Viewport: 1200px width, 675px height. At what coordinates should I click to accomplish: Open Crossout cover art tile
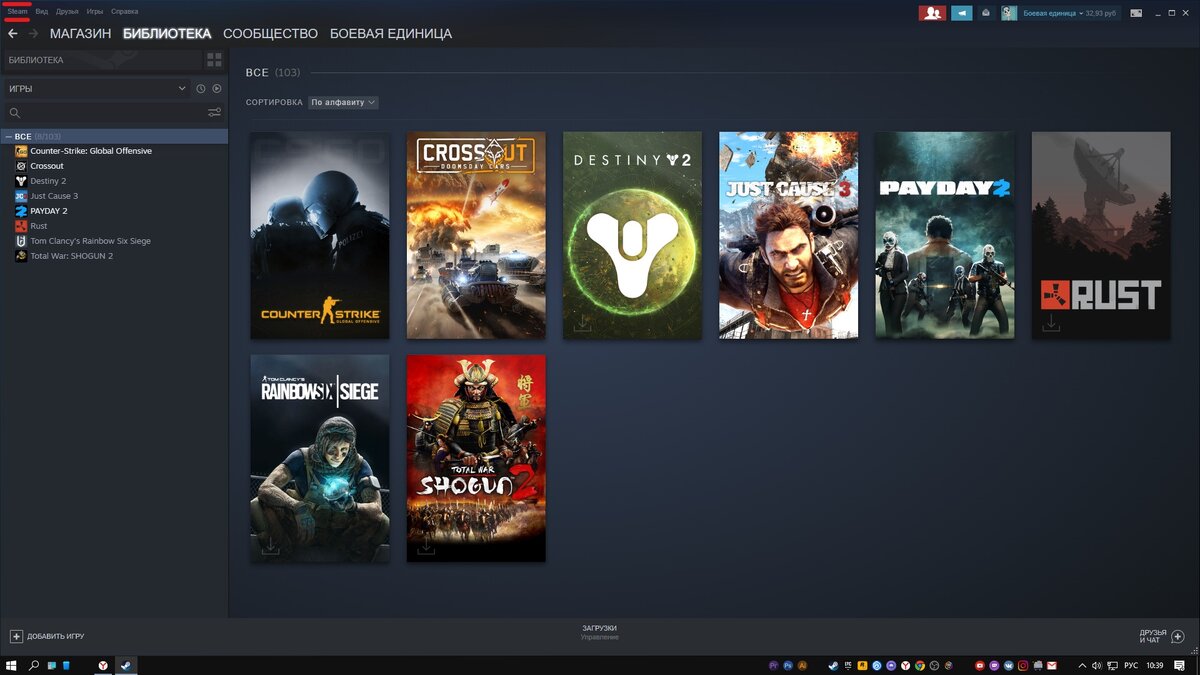tap(476, 235)
